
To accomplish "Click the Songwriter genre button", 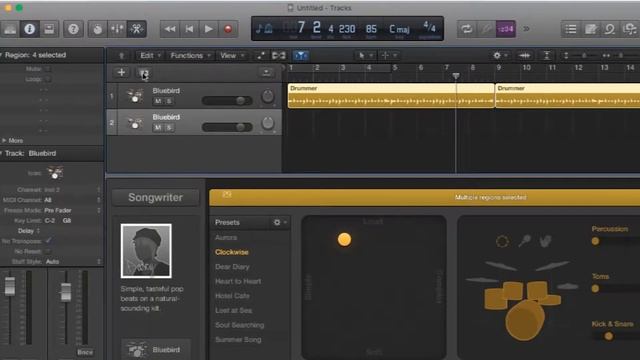I will (156, 198).
